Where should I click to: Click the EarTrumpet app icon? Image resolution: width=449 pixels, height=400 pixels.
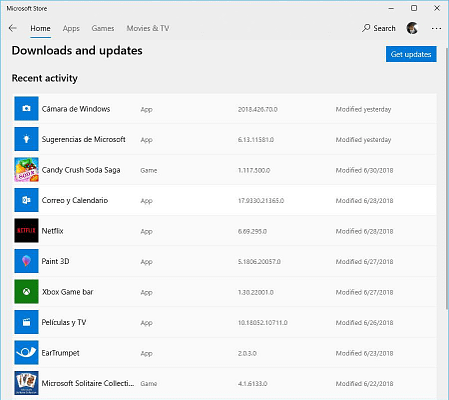26,353
